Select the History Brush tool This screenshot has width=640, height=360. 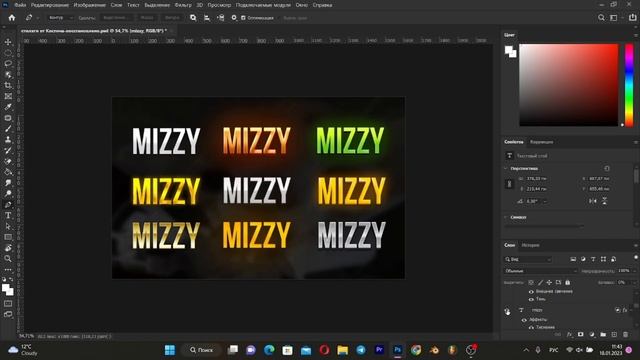click(x=8, y=150)
